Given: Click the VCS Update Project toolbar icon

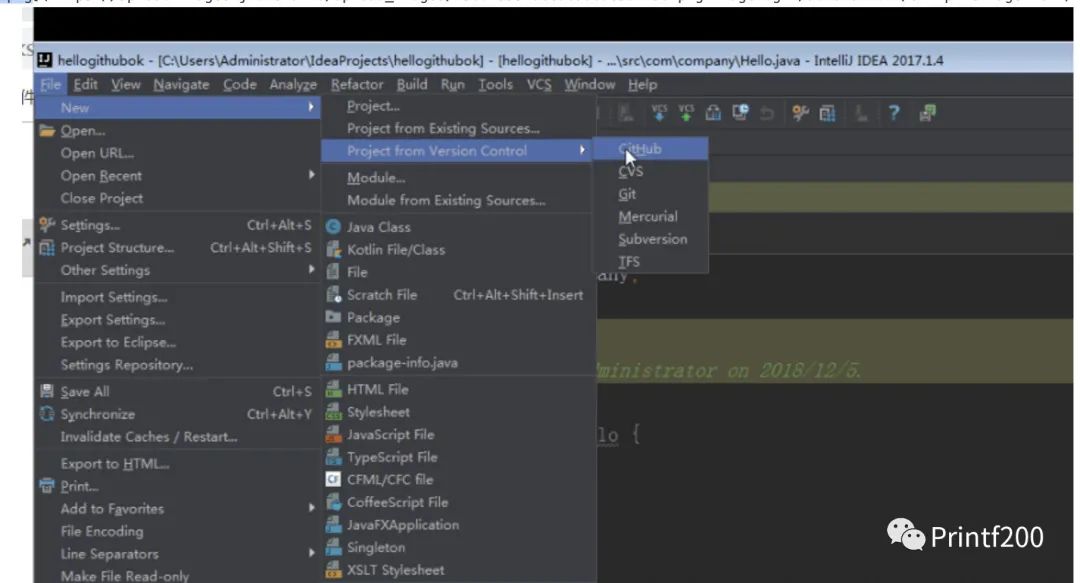Looking at the screenshot, I should (x=658, y=113).
